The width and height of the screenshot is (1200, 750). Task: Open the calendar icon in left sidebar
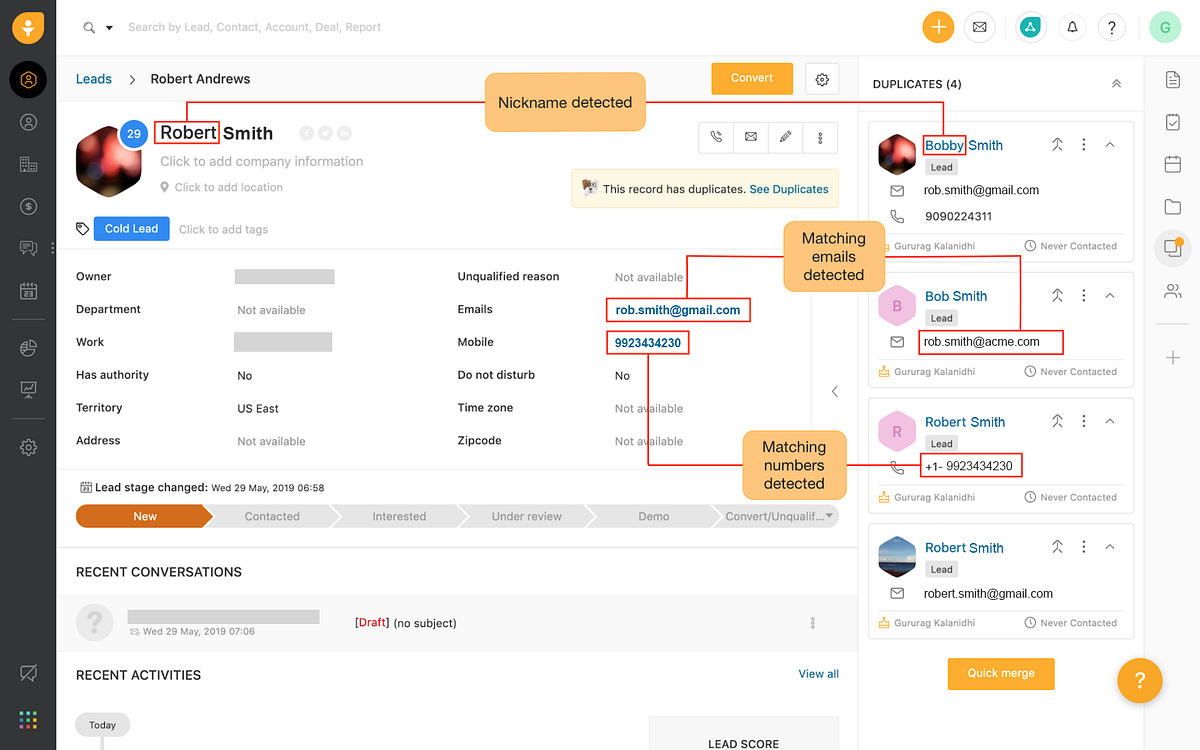(x=28, y=291)
